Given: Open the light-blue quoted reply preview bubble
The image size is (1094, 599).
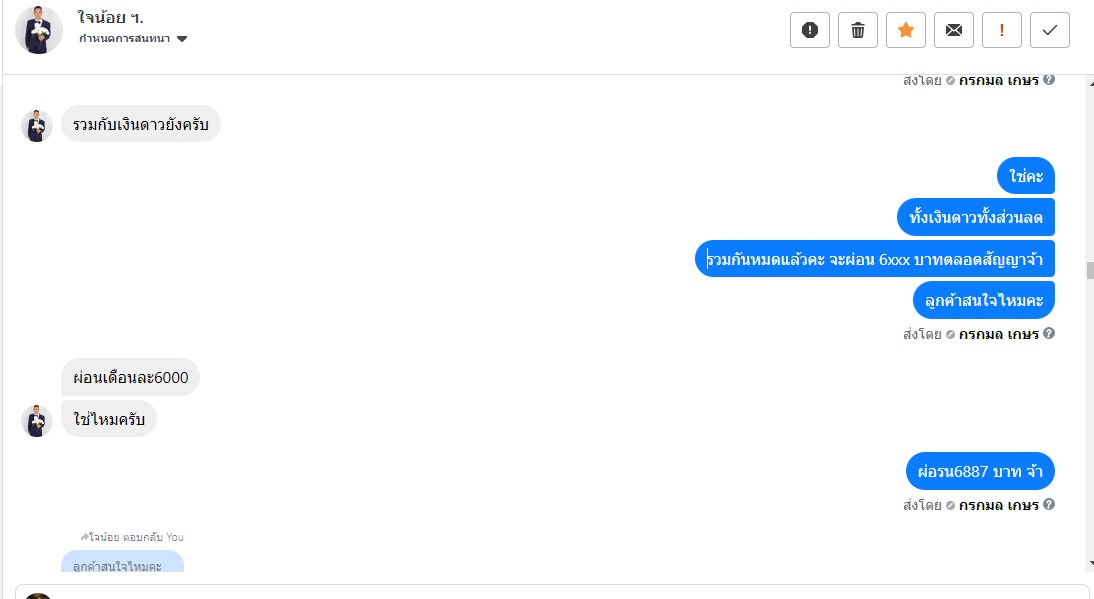Looking at the screenshot, I should (122, 563).
